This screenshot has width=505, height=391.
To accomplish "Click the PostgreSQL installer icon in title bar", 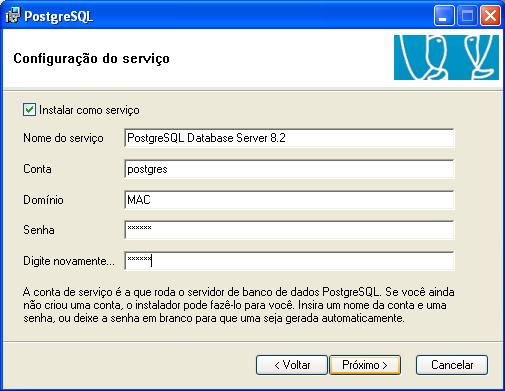I will point(13,16).
